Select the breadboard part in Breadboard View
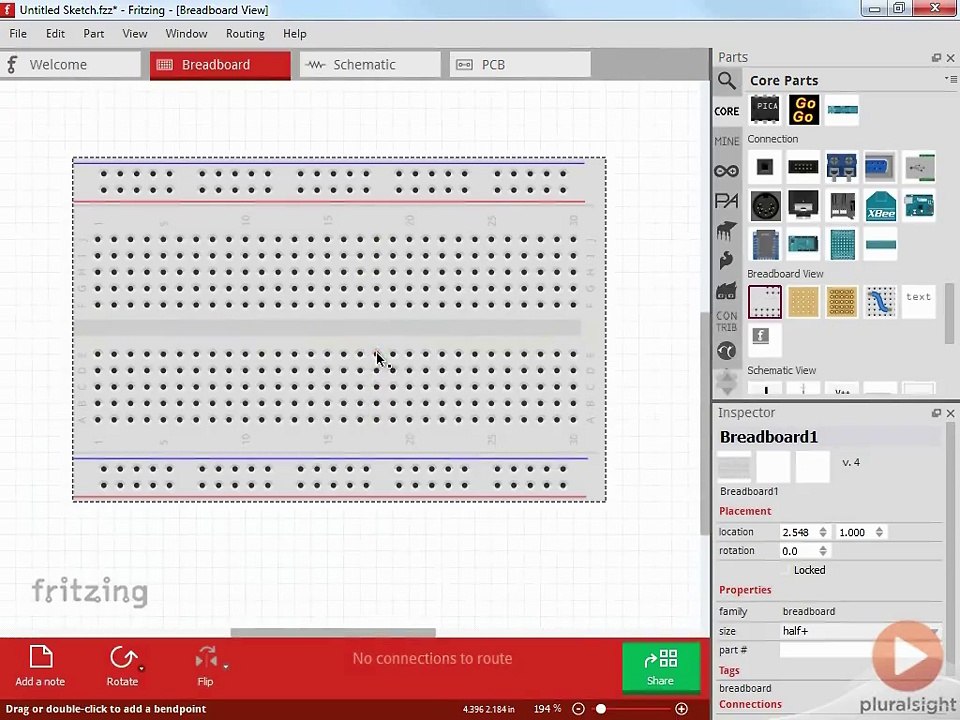The height and width of the screenshot is (720, 960). (765, 301)
